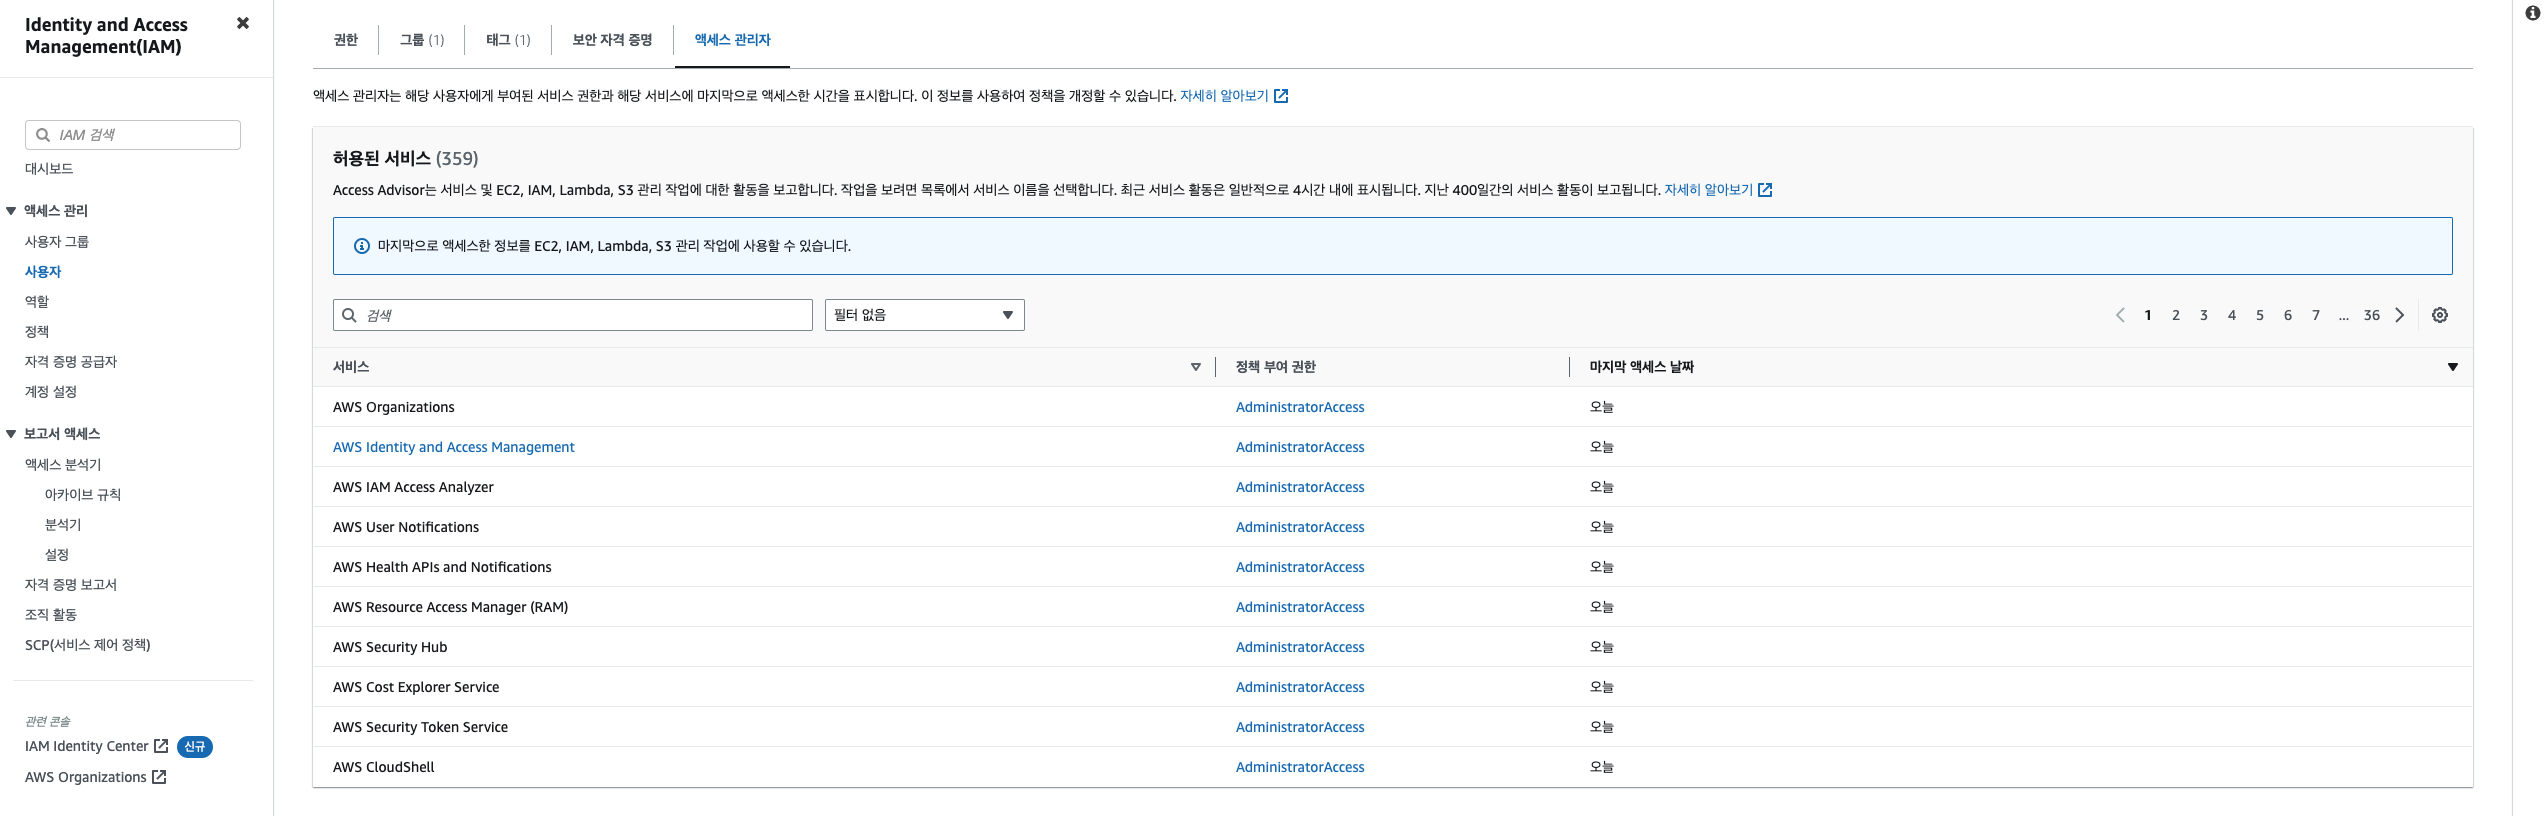The image size is (2546, 816).
Task: Open the table preferences gear icon
Action: coord(2440,315)
